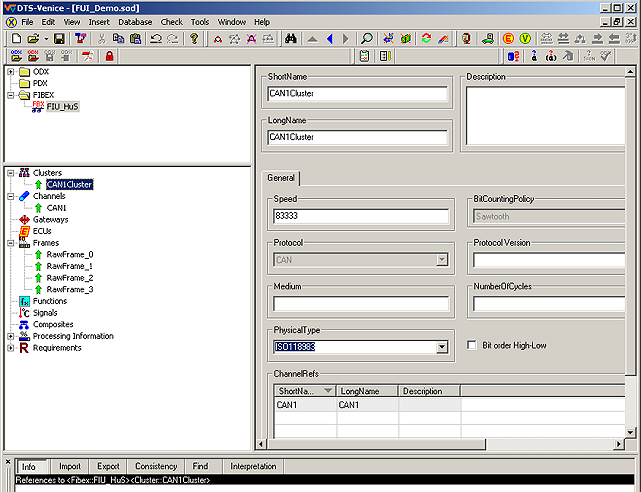Click the crossed-out pink X structure icon
641x492 pixels.
pos(251,39)
